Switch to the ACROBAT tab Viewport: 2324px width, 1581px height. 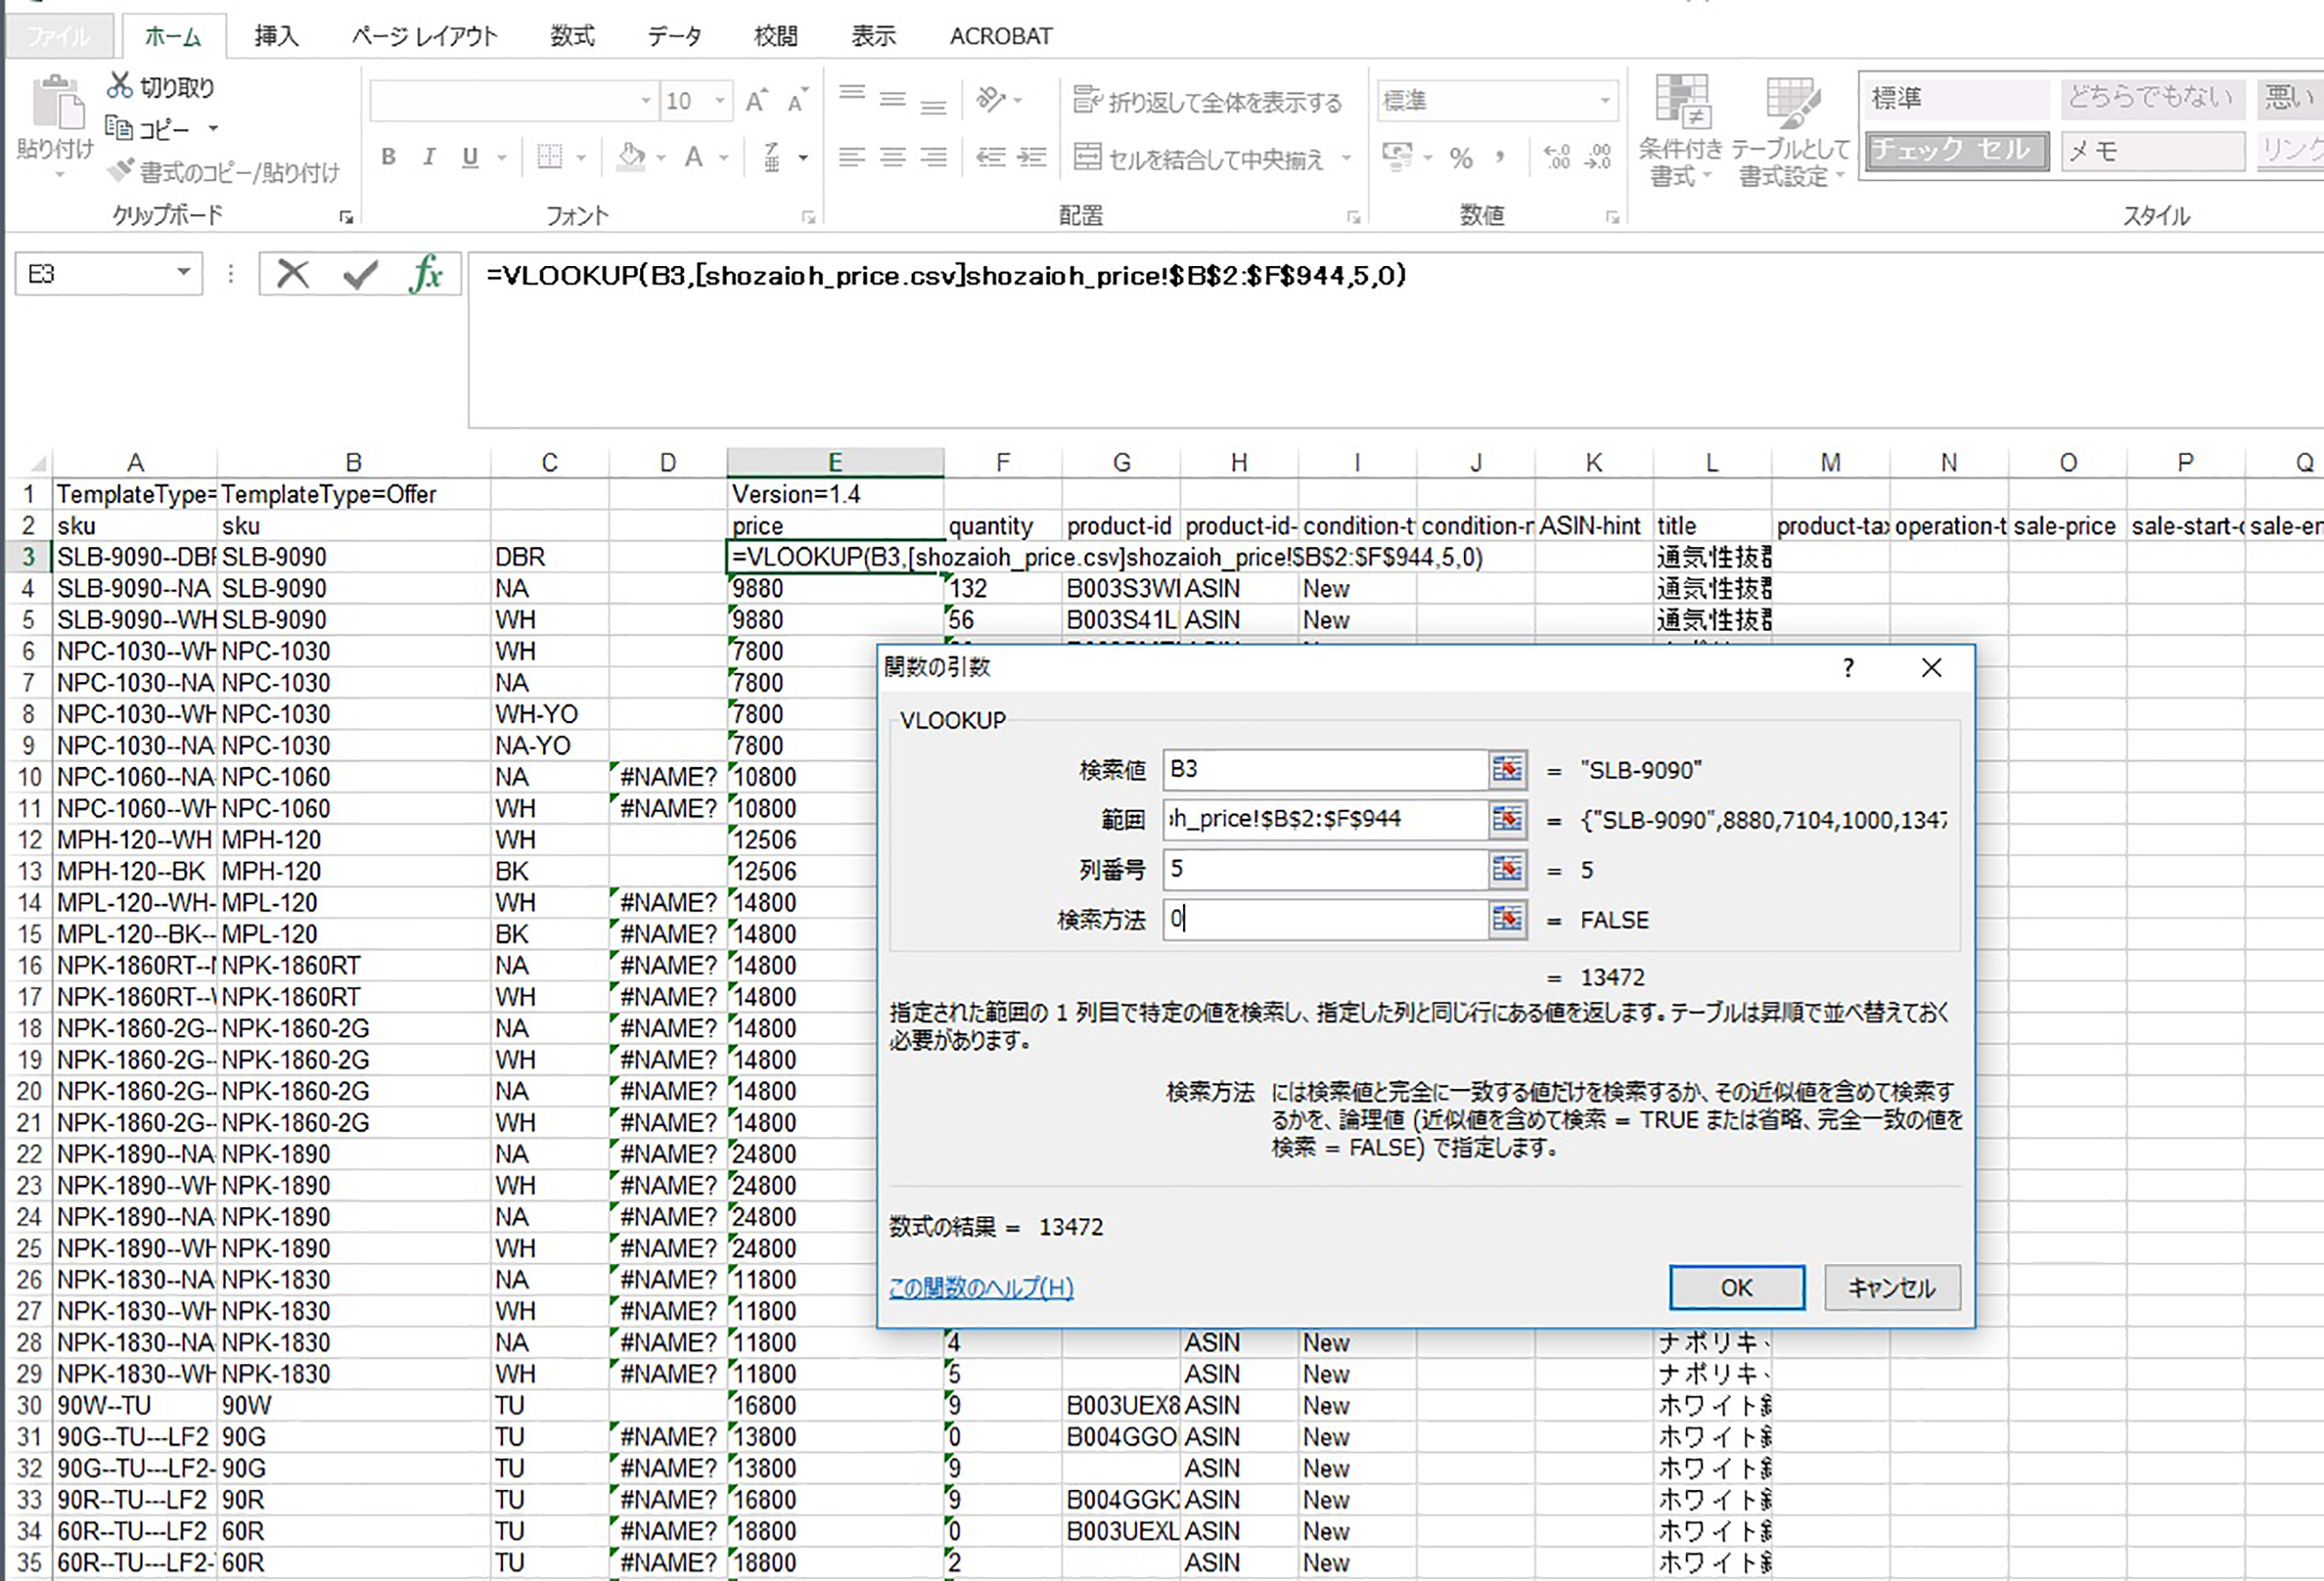1001,36
